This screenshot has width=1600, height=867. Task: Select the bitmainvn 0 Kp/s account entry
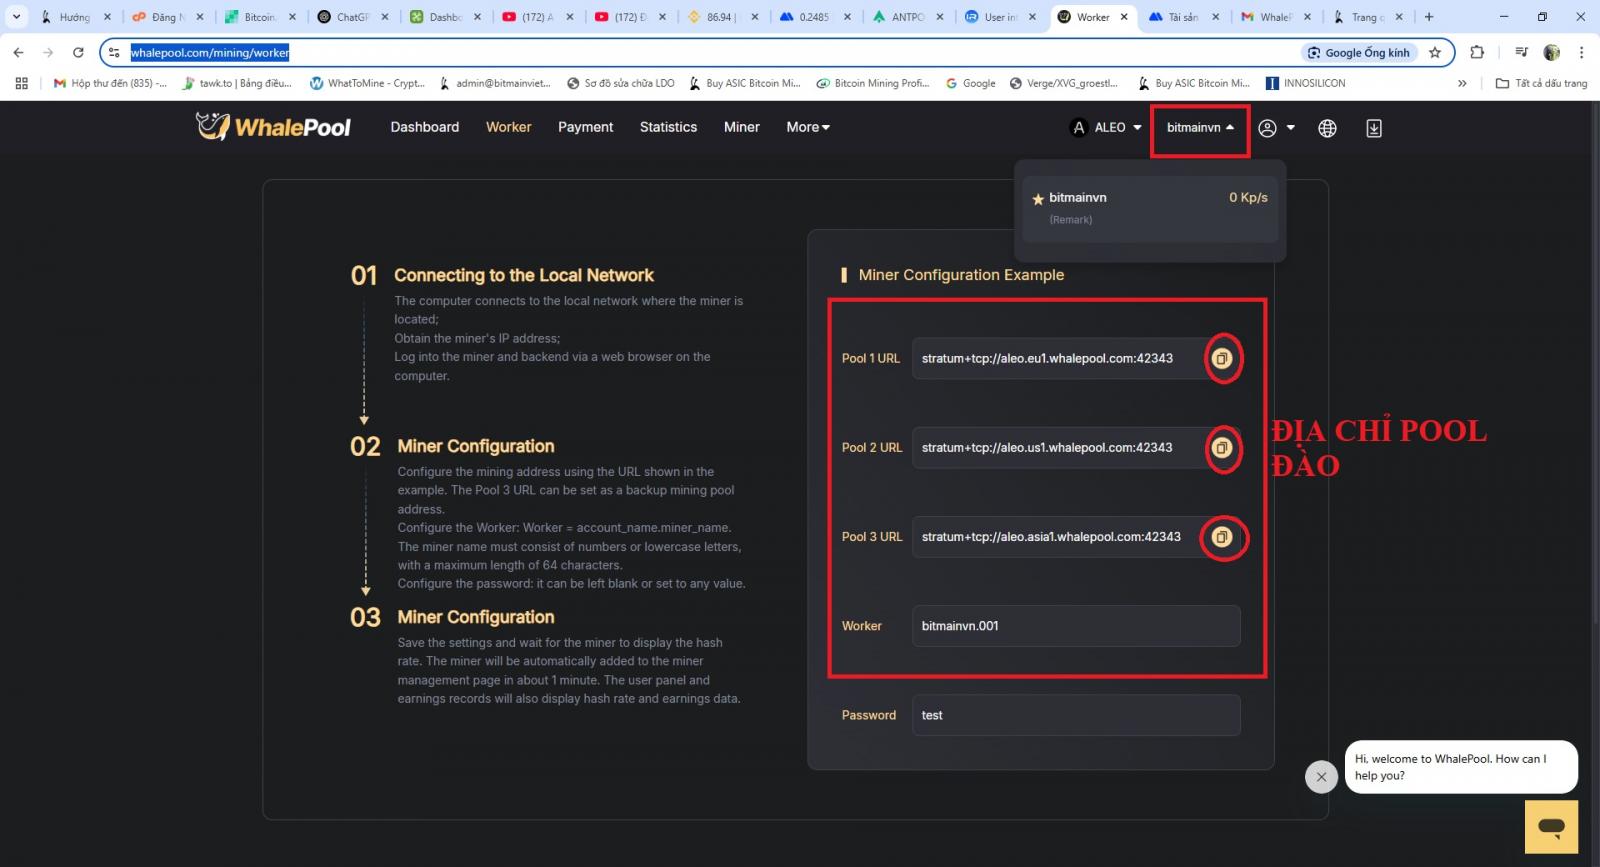point(1150,208)
